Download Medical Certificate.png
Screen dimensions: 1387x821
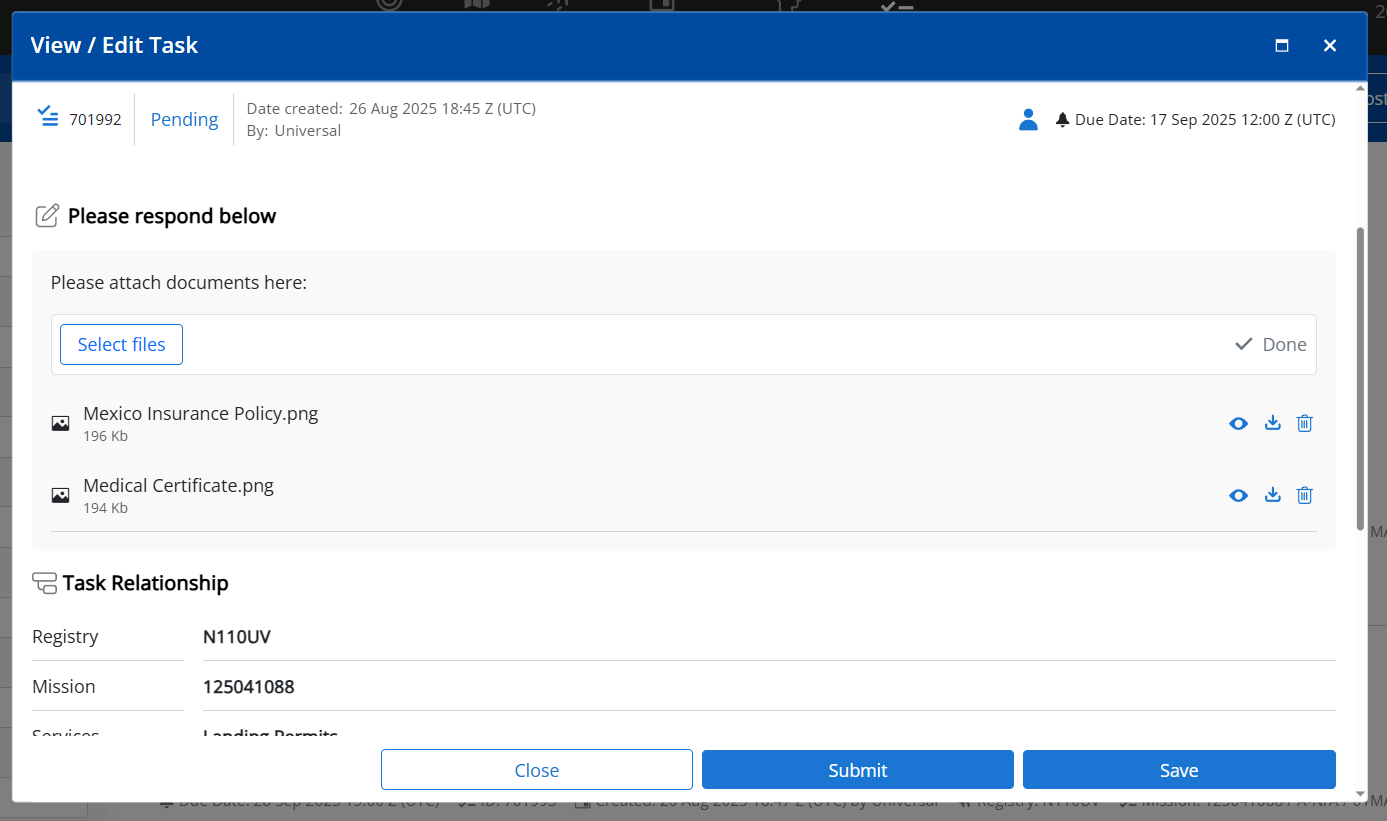1272,495
